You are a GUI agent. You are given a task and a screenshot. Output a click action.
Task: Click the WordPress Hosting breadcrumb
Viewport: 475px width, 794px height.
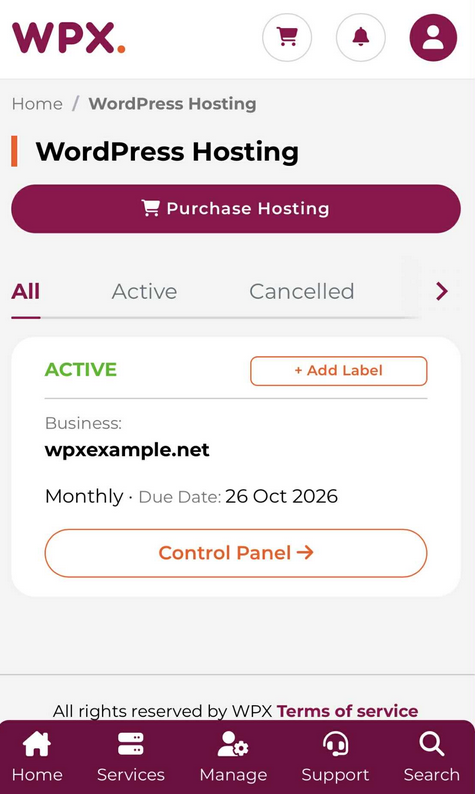pyautogui.click(x=172, y=104)
